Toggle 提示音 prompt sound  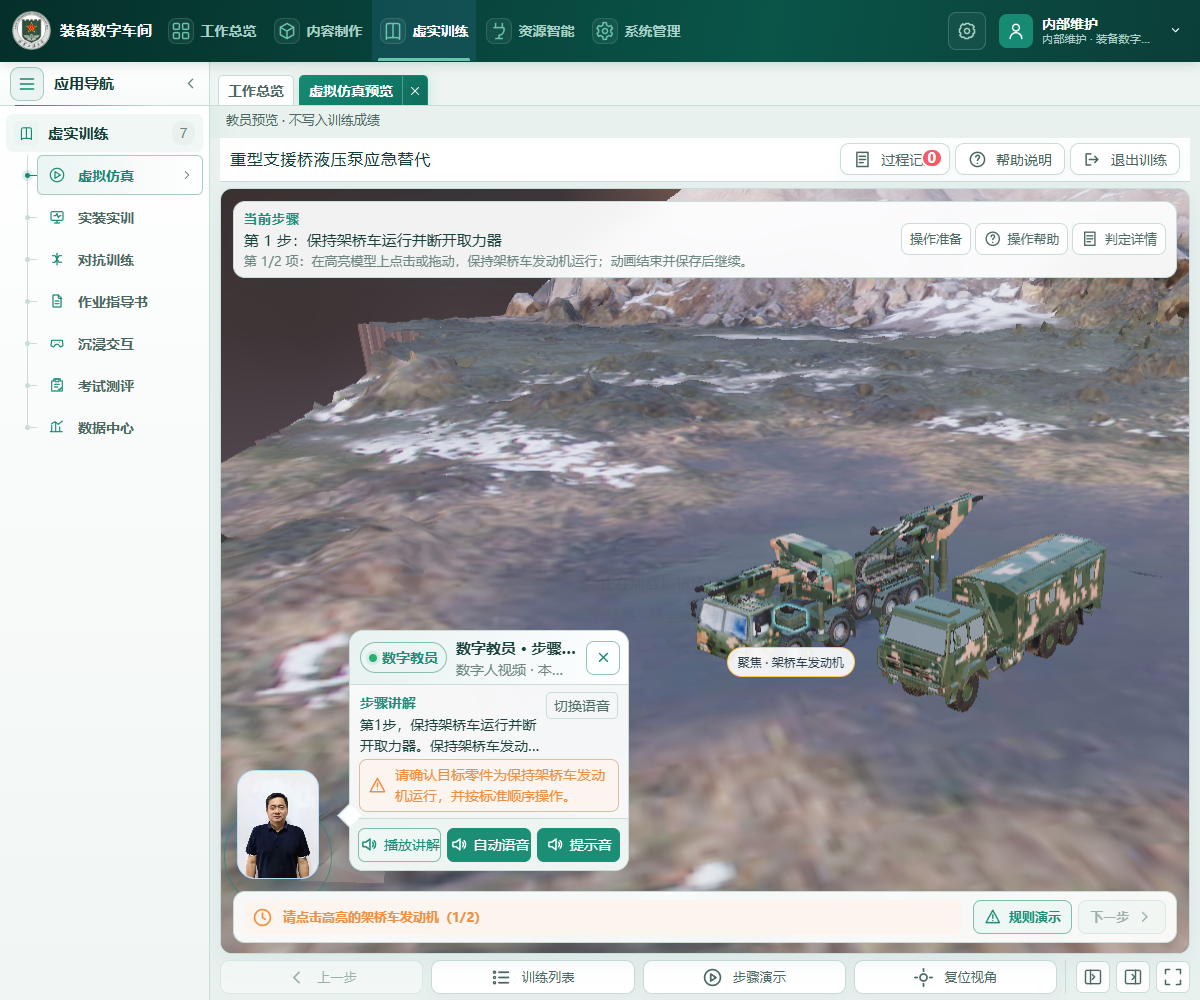(578, 845)
